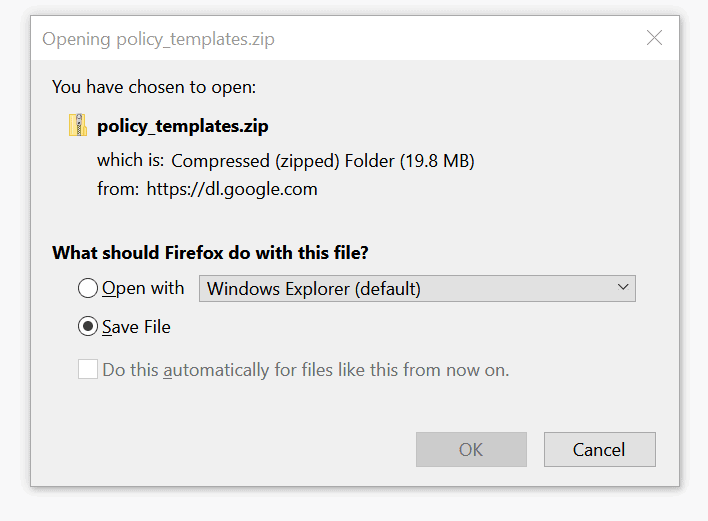Click the Compressed (zipped) Folder (19.8 MB) text
The width and height of the screenshot is (708, 521).
coord(323,160)
